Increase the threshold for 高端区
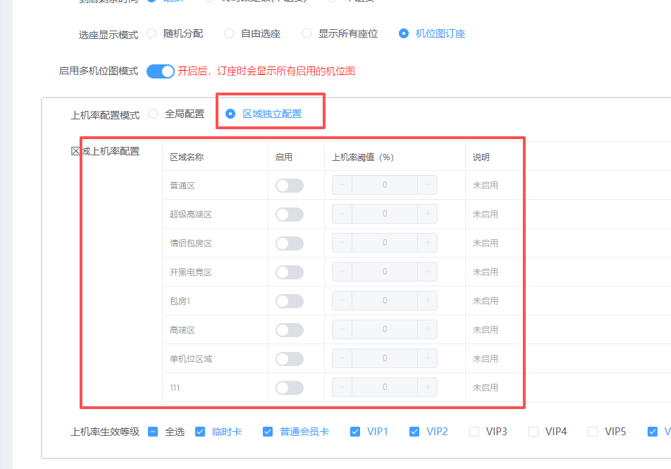The image size is (671, 469). (428, 329)
